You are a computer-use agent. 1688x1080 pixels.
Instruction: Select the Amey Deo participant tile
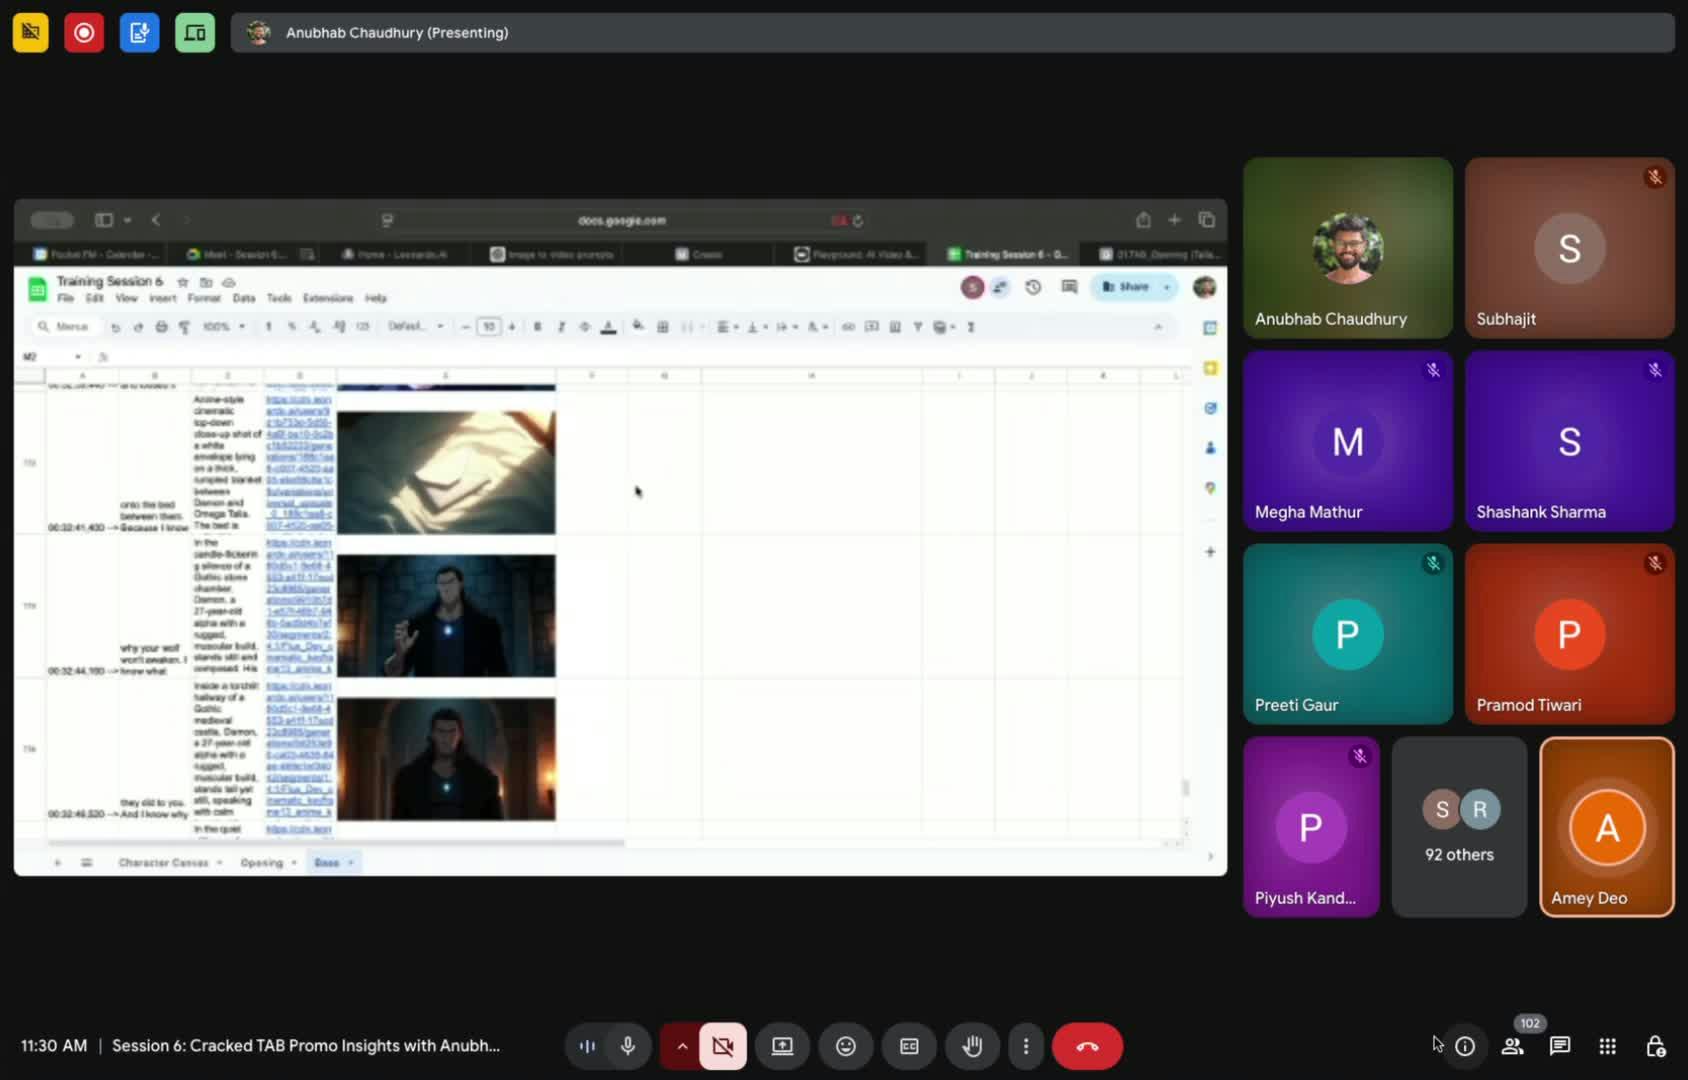[x=1607, y=827]
